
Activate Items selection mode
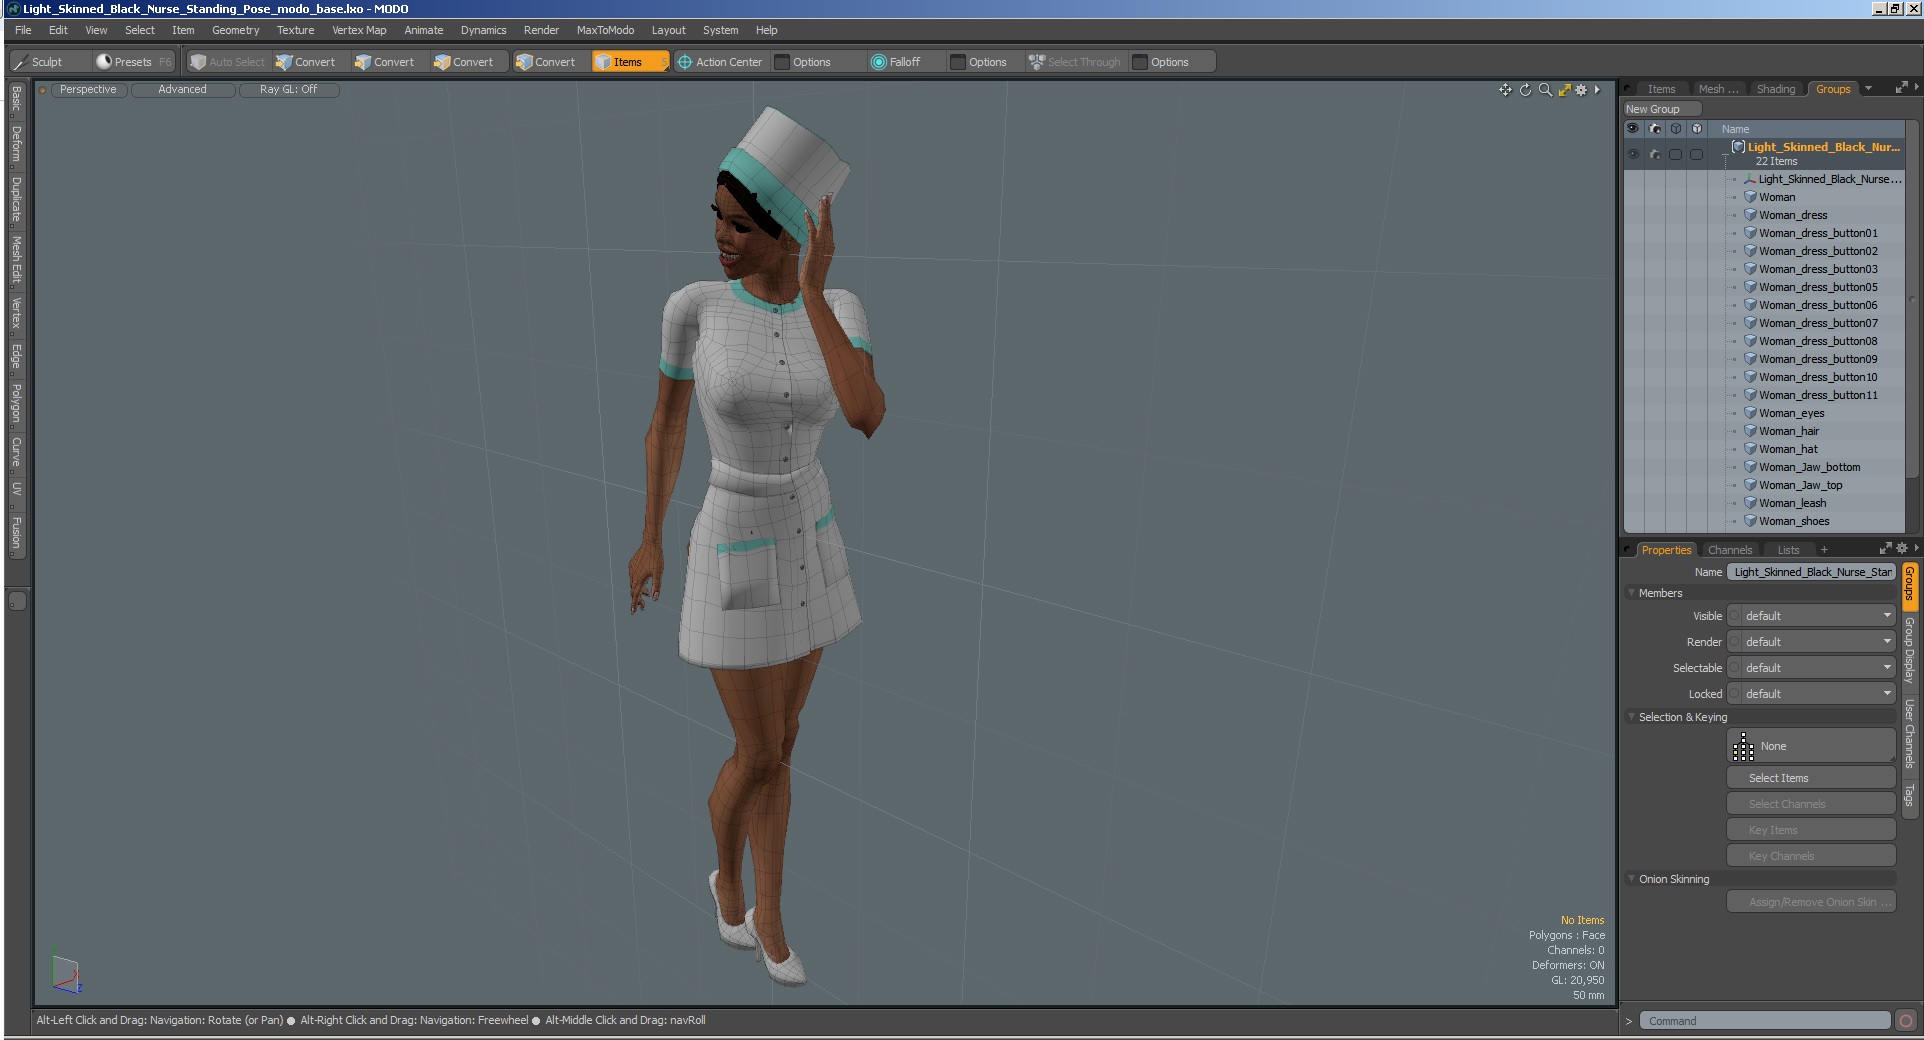(x=630, y=62)
